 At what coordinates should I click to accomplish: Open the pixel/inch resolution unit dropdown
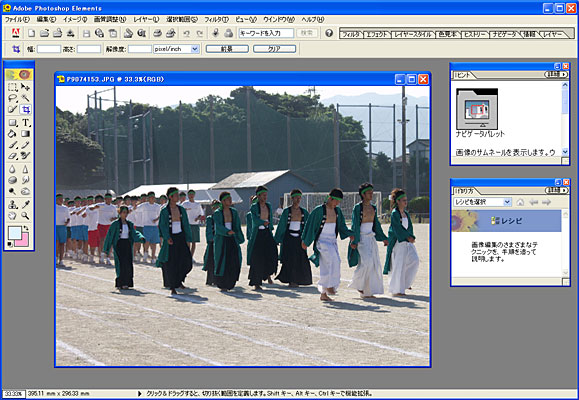click(195, 49)
